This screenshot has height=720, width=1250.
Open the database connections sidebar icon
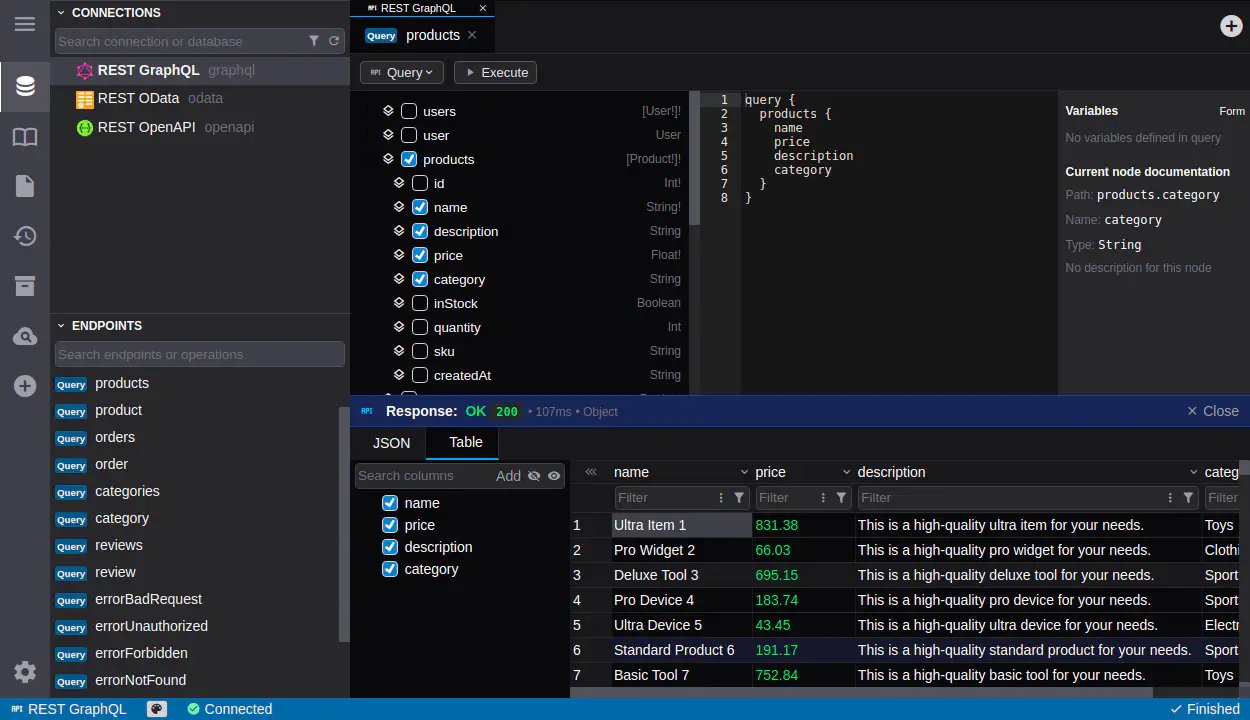[25, 87]
